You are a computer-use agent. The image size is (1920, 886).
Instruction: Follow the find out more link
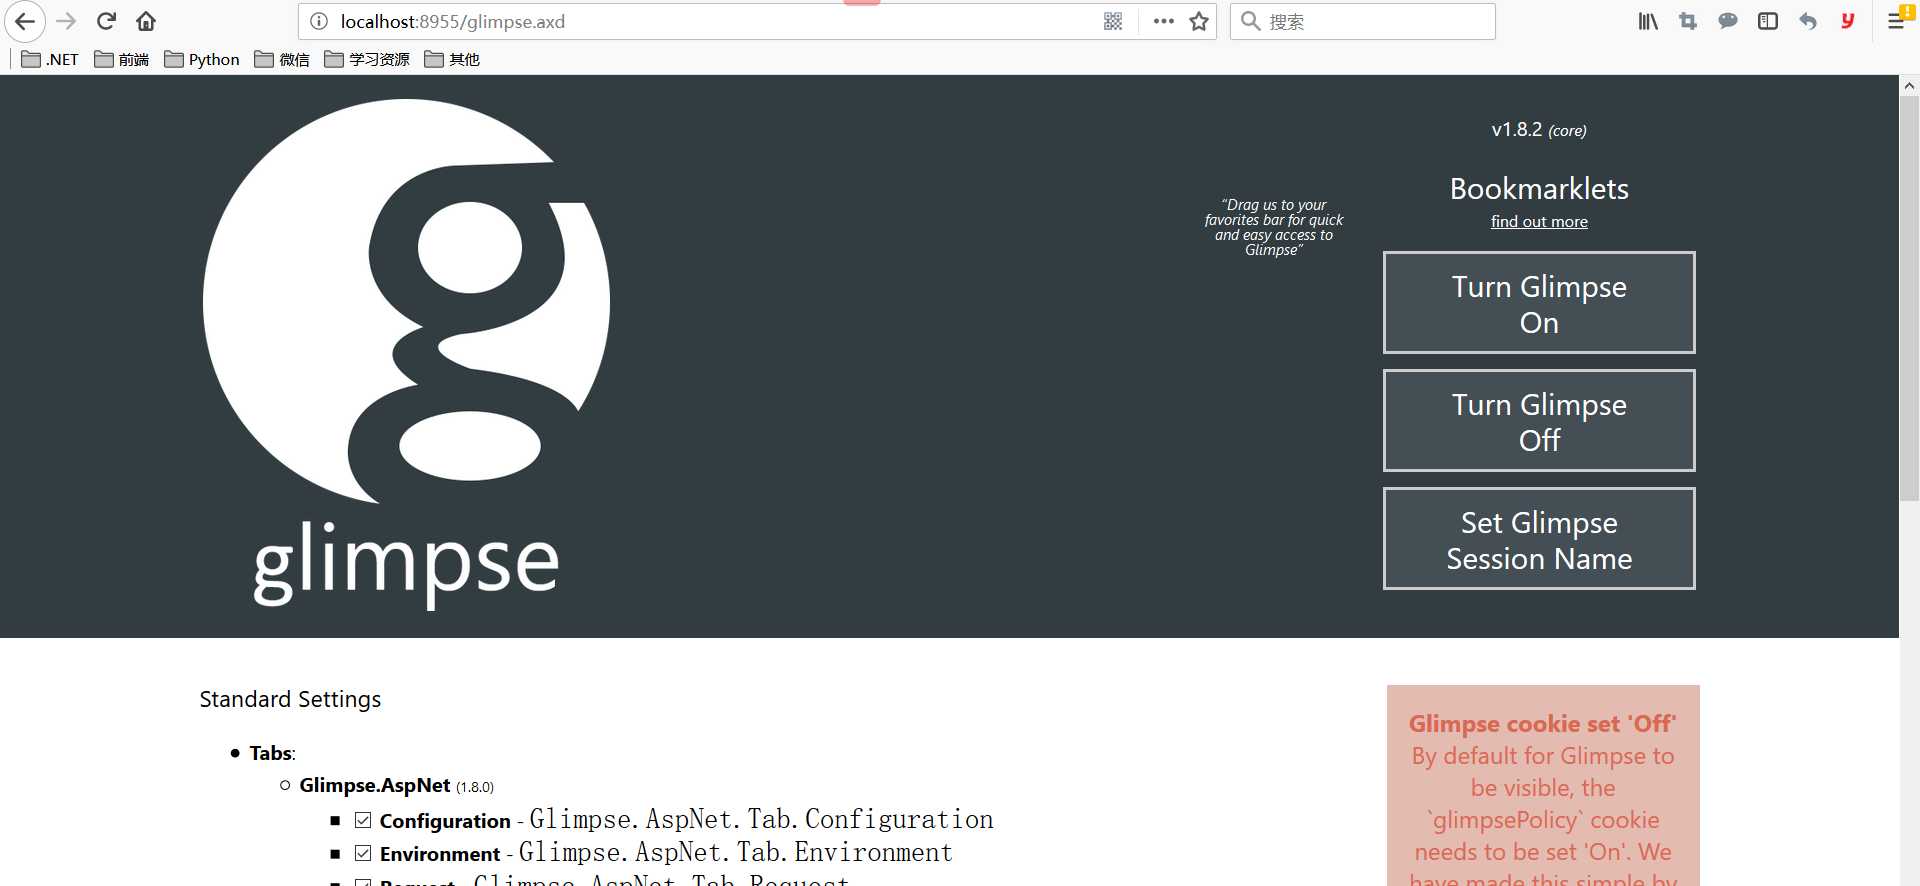tap(1539, 222)
